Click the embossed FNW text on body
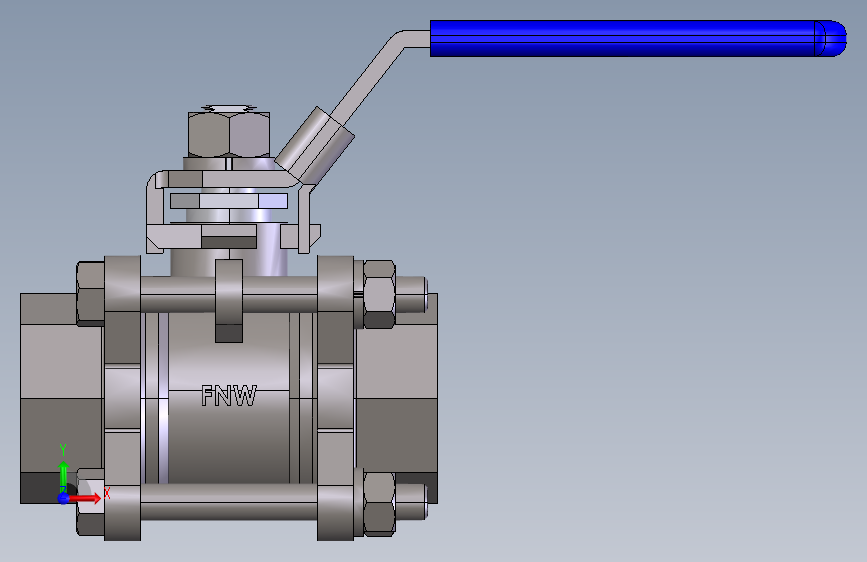The height and width of the screenshot is (562, 867). point(229,396)
